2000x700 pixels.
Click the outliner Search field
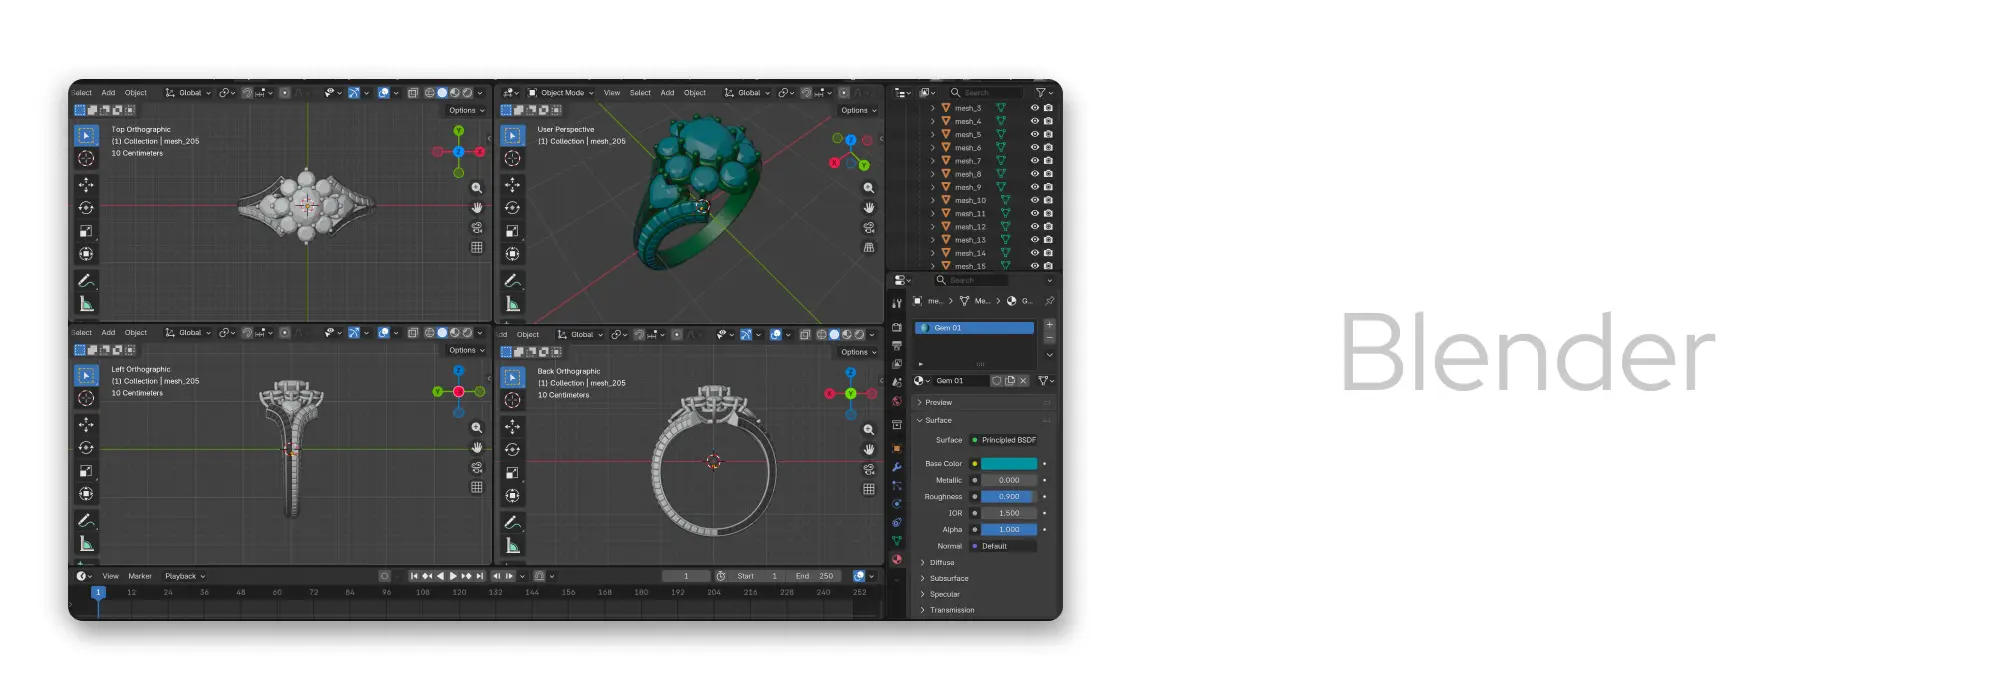point(986,93)
